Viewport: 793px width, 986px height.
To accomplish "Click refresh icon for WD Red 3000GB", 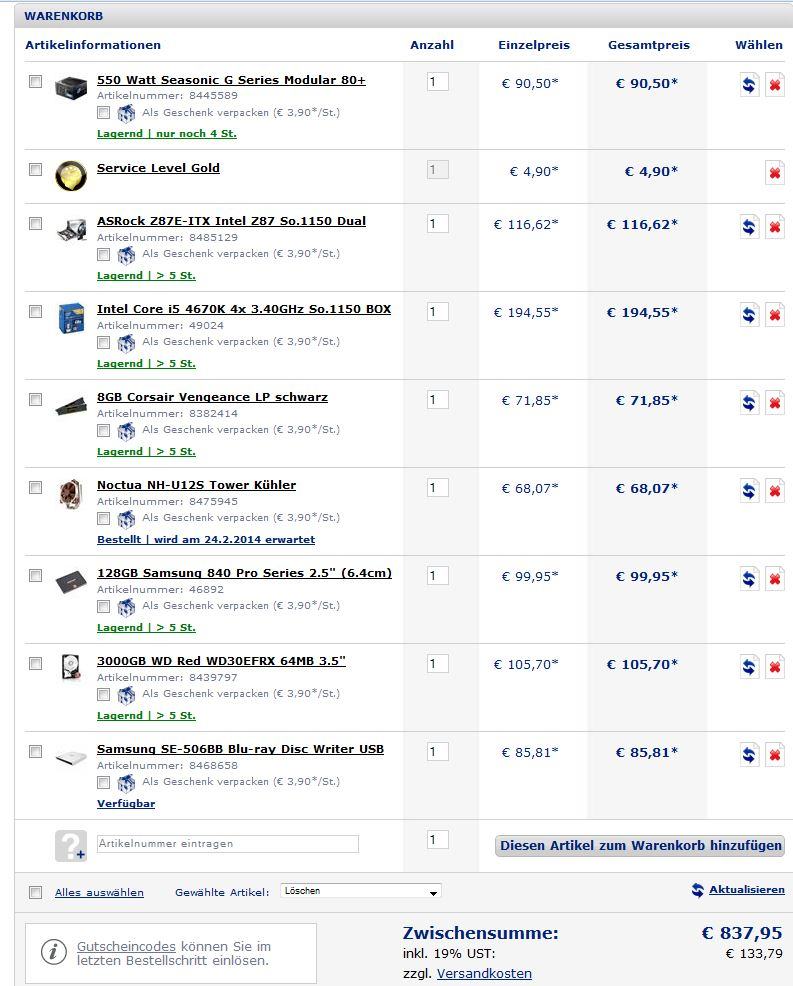I will pos(749,667).
